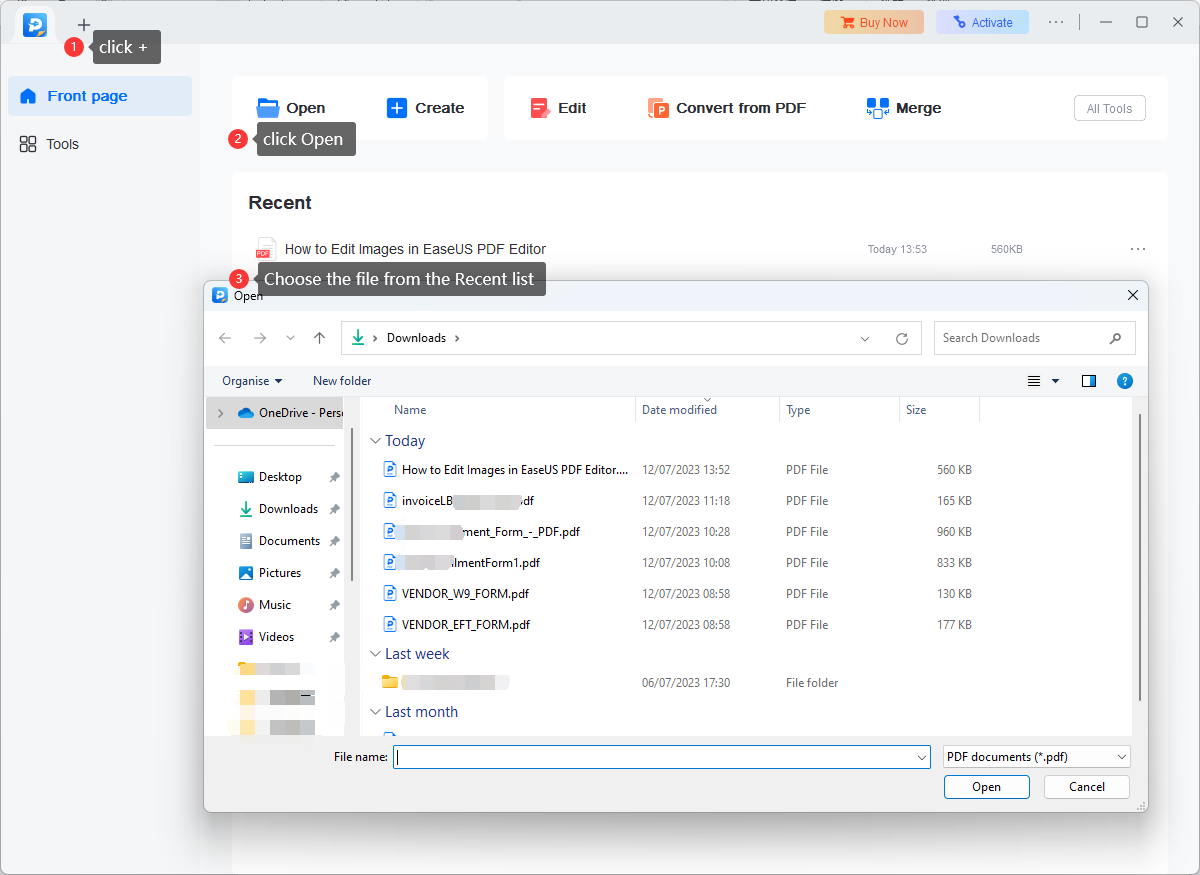Click New folder in the dialog
This screenshot has height=875, width=1200.
point(342,381)
